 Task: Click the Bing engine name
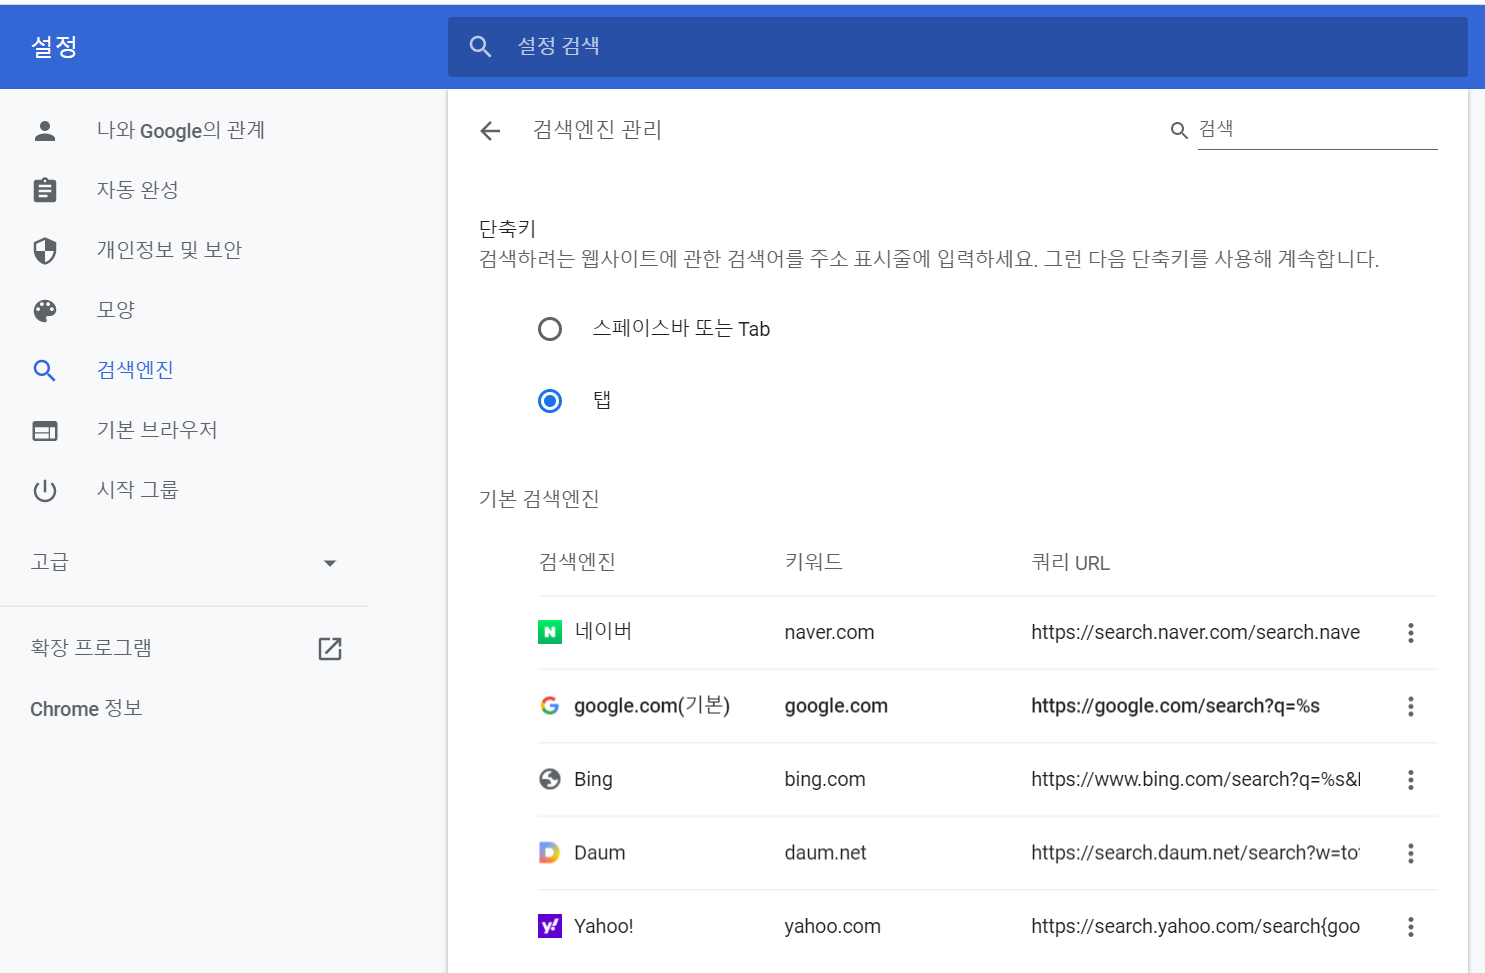[x=593, y=779]
